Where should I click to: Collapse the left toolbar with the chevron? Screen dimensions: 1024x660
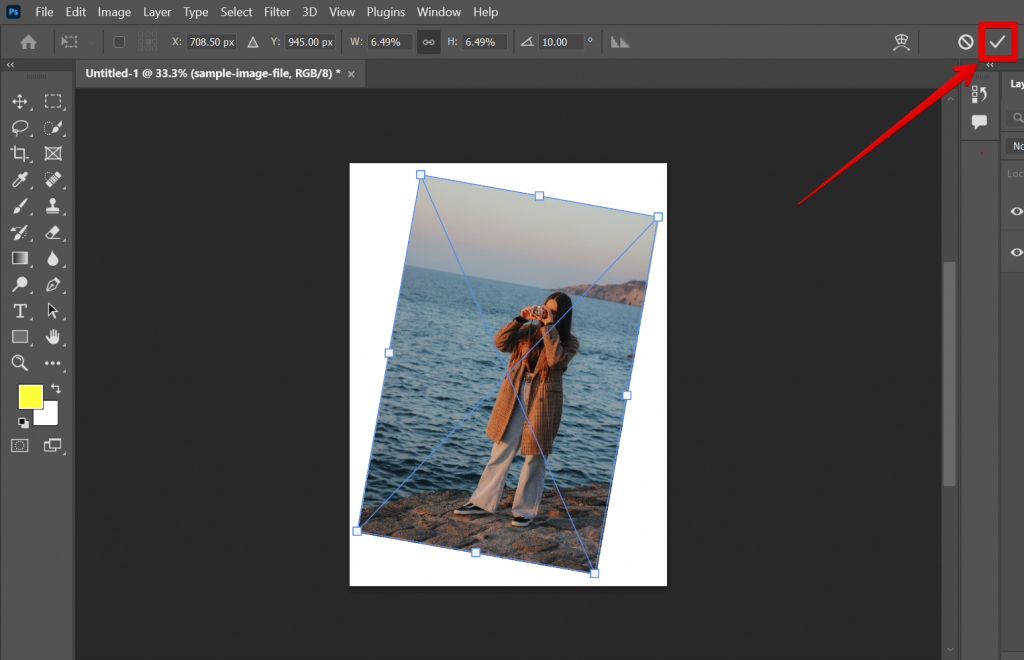click(x=10, y=63)
